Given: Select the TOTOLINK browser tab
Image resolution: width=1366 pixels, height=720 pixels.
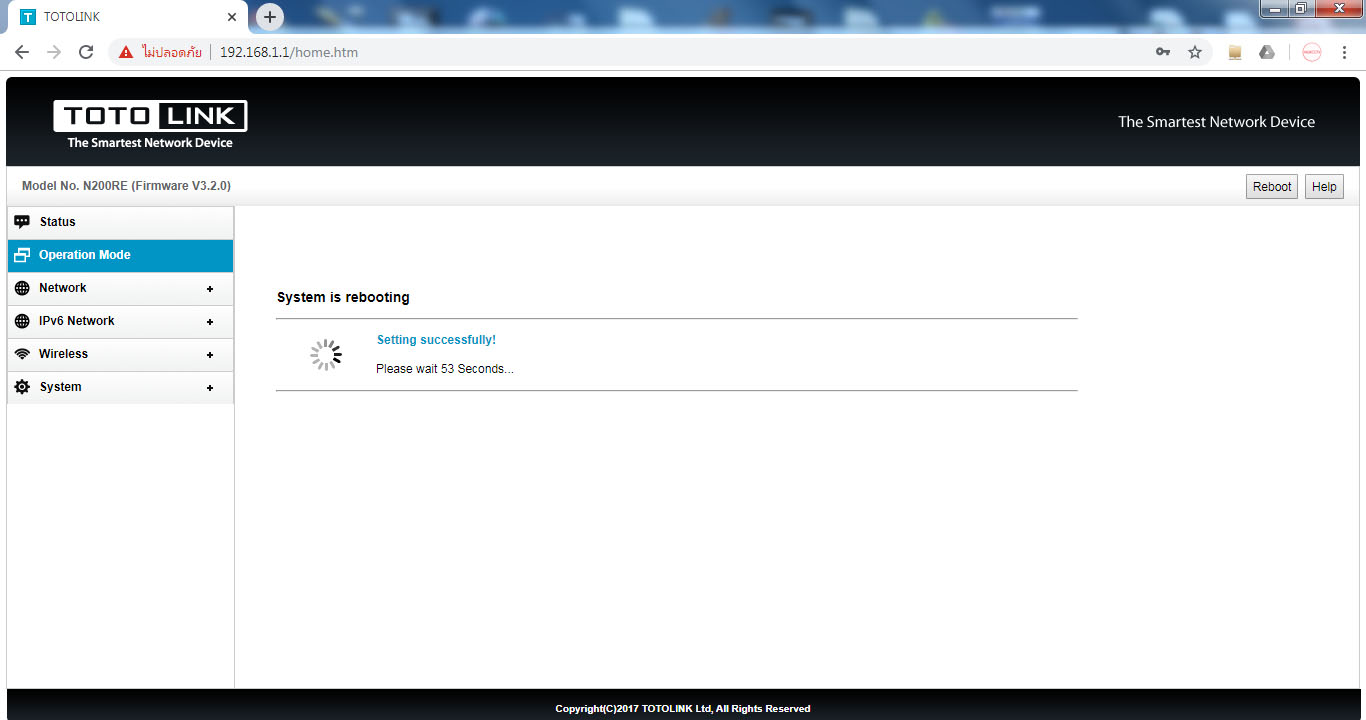Looking at the screenshot, I should pos(128,17).
